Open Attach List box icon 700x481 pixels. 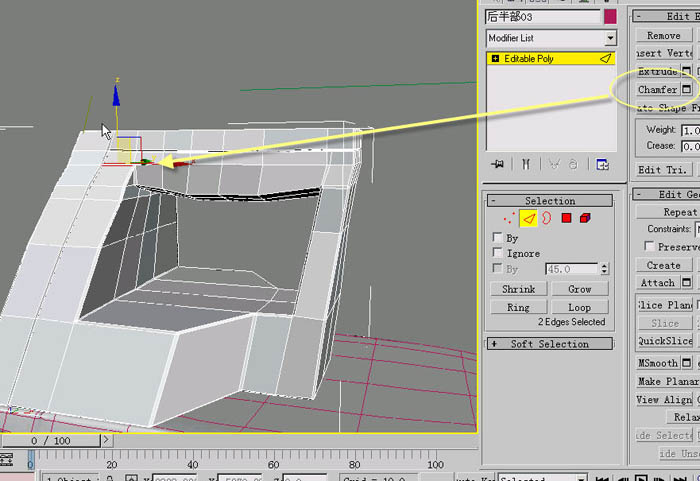tap(687, 283)
